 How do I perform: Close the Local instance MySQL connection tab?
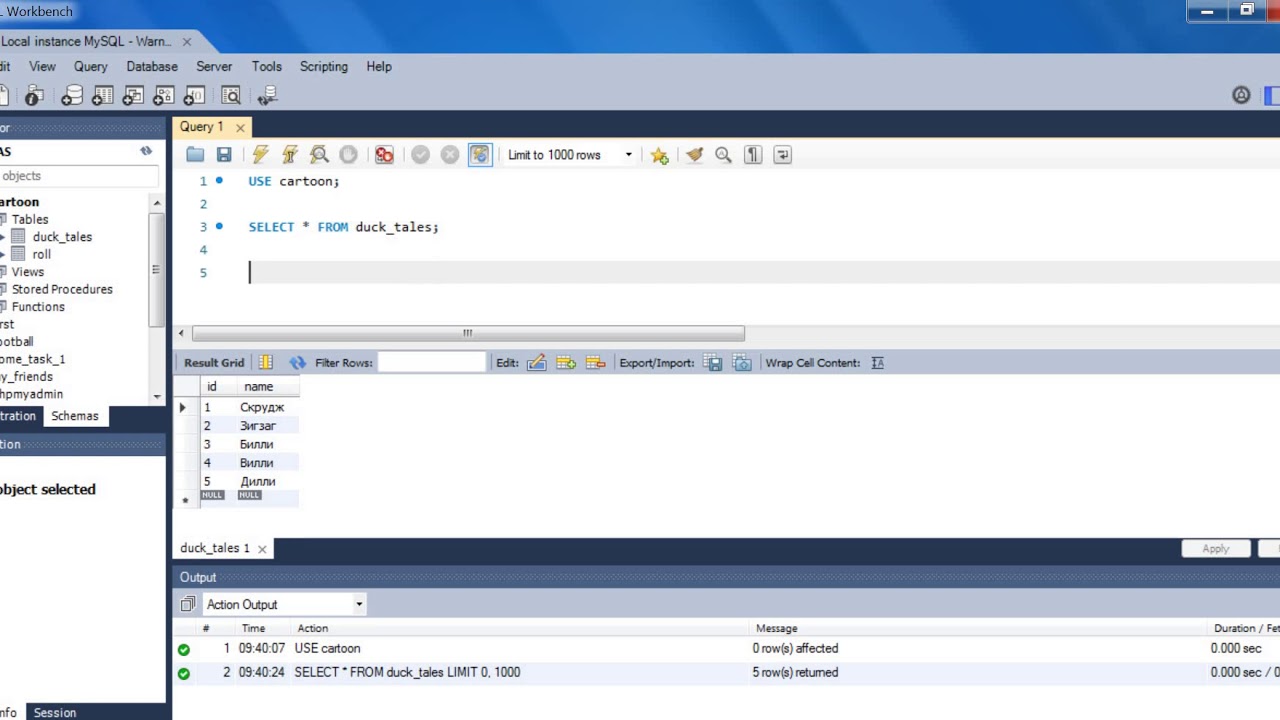click(186, 42)
